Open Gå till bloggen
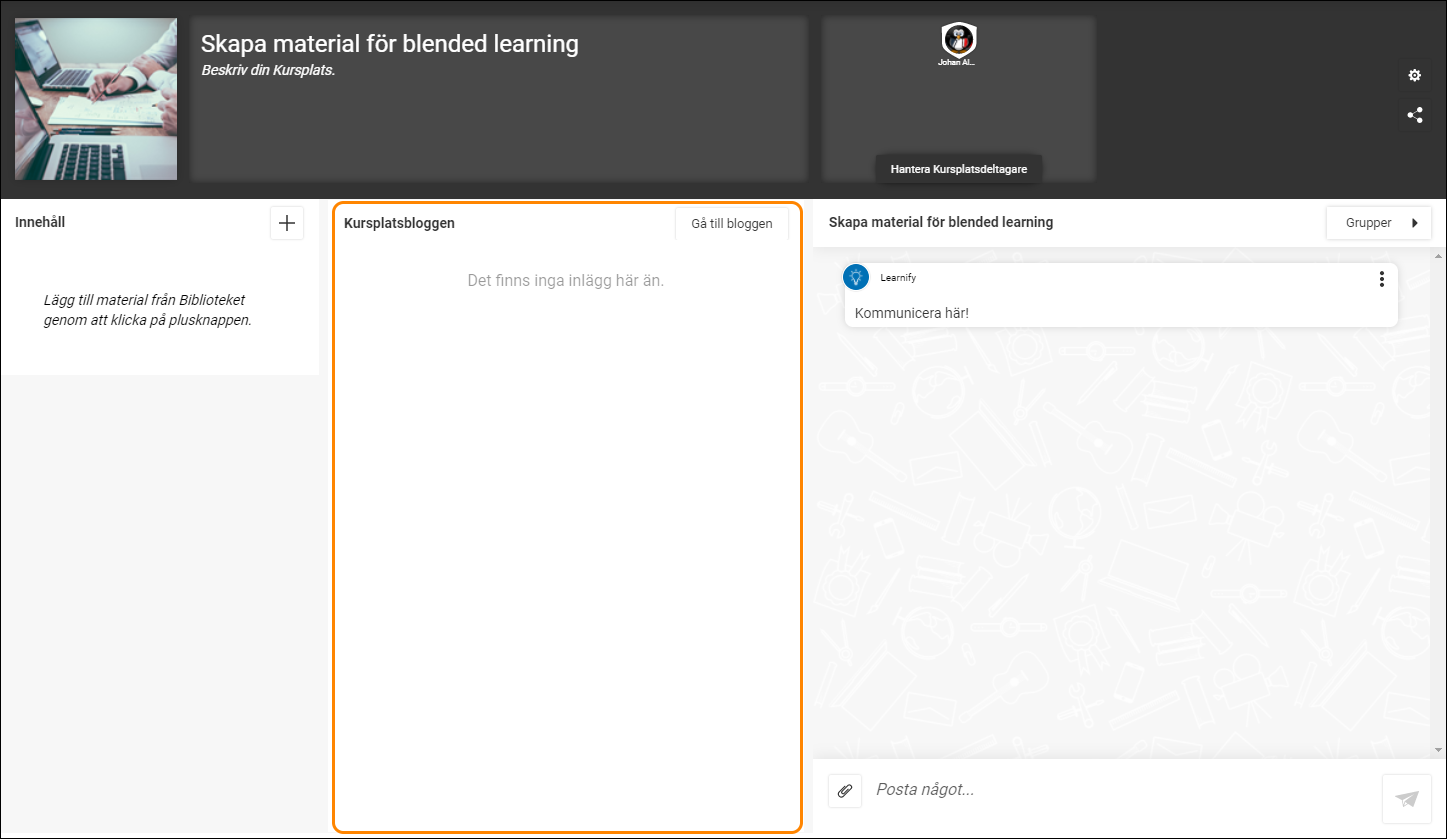This screenshot has height=839, width=1447. click(x=732, y=223)
